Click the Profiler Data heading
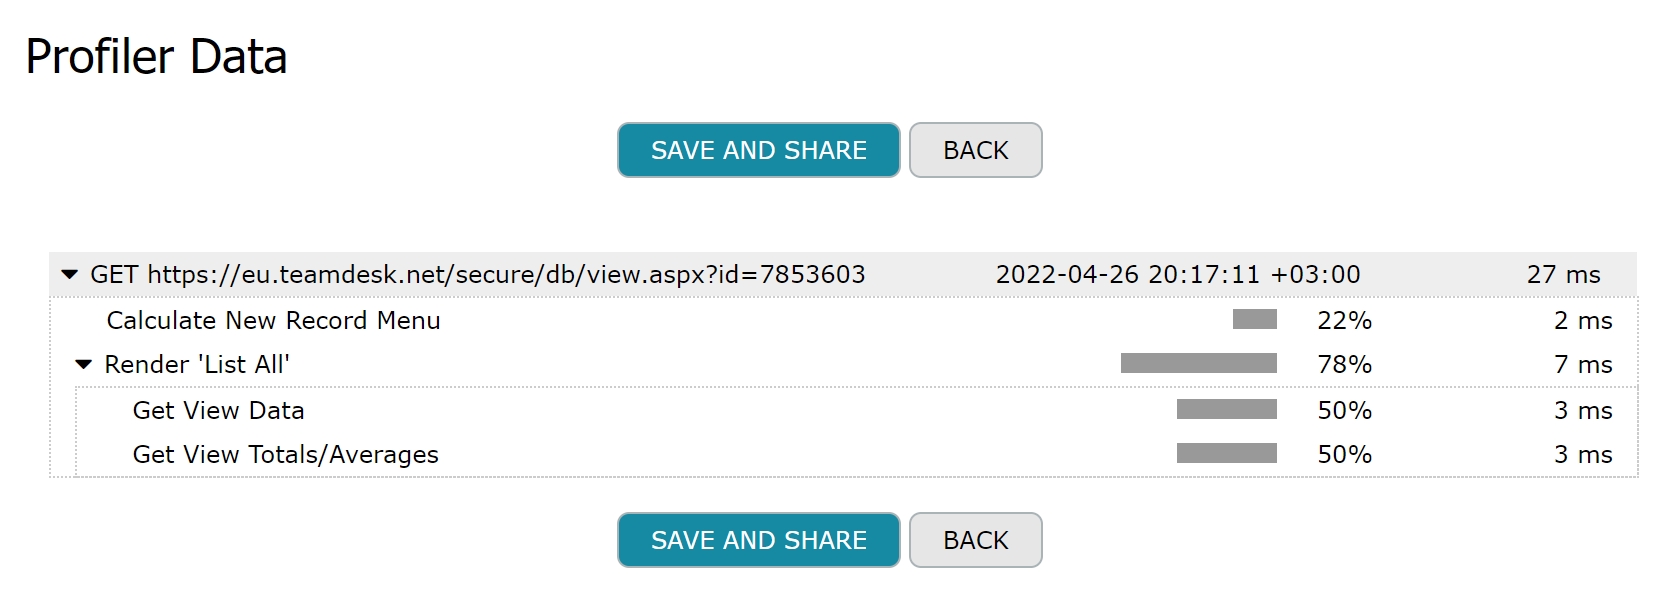The height and width of the screenshot is (612, 1661). point(156,57)
